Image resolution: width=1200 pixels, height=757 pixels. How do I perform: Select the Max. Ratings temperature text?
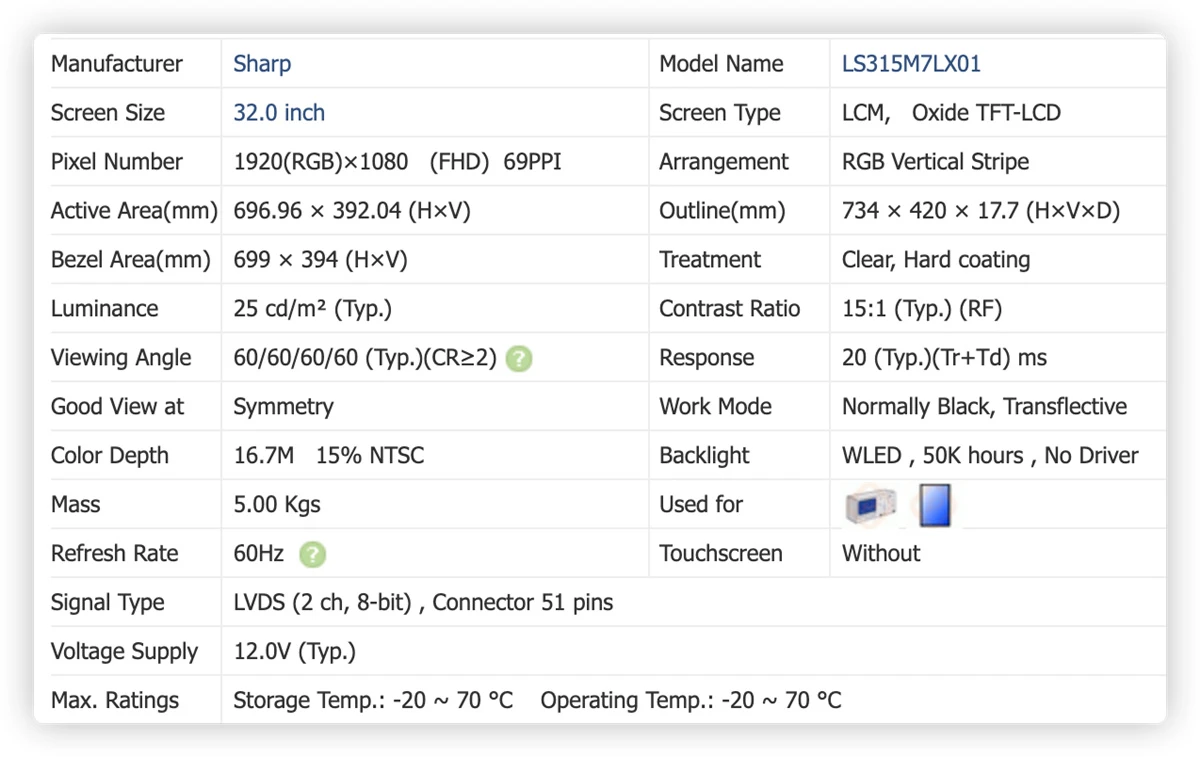(537, 701)
